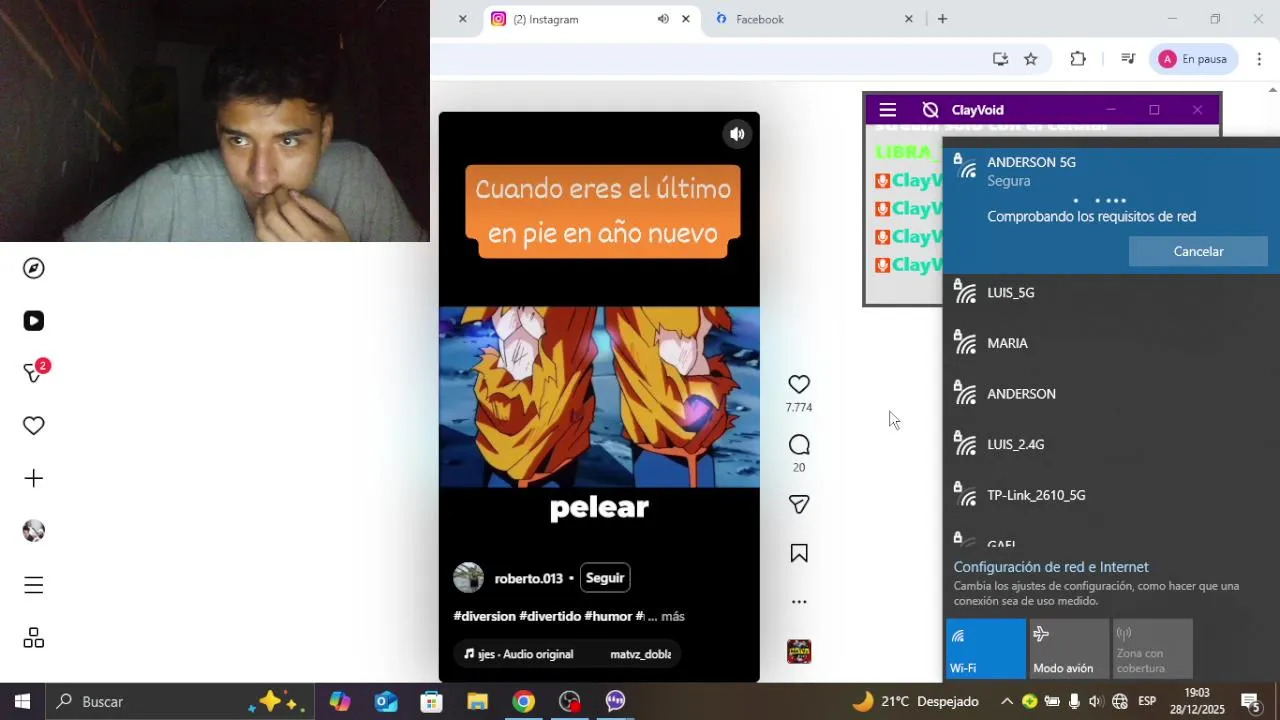This screenshot has height=720, width=1280.
Task: Open a new Chrome tab
Action: pyautogui.click(x=942, y=19)
